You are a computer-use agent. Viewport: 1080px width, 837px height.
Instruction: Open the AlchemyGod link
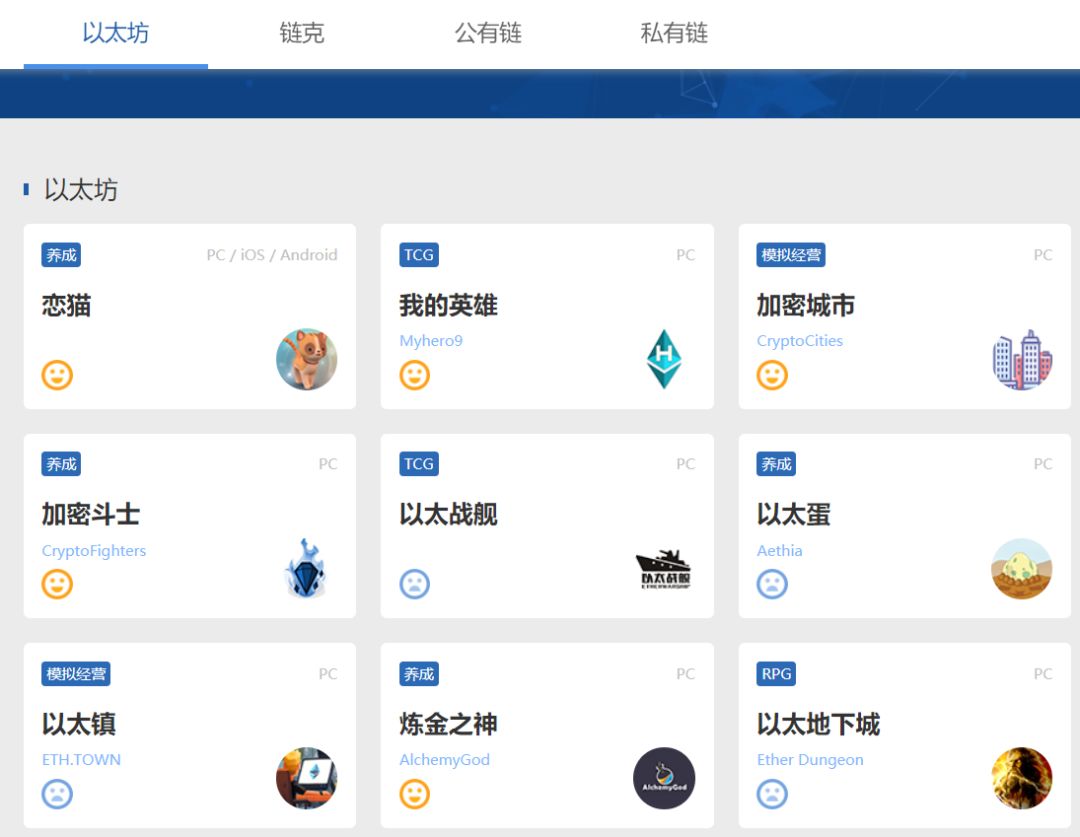point(444,760)
